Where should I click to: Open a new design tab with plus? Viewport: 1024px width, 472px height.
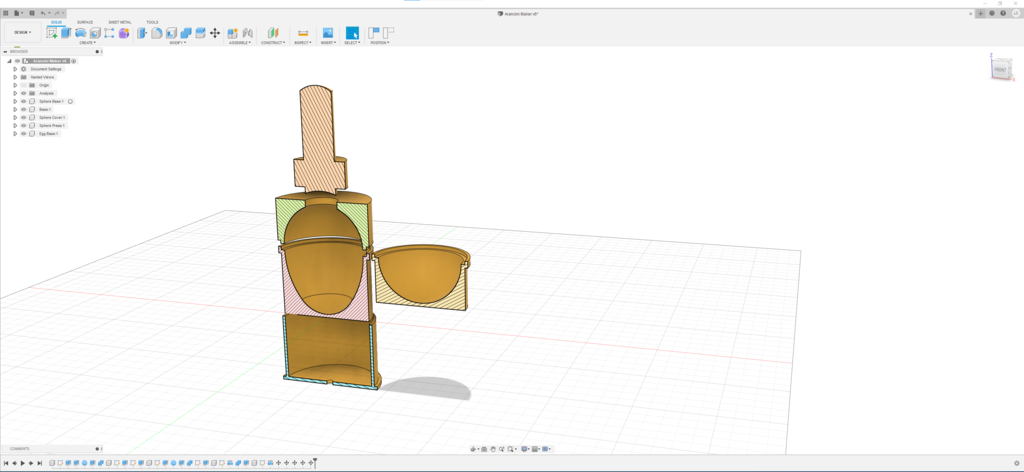pos(980,13)
